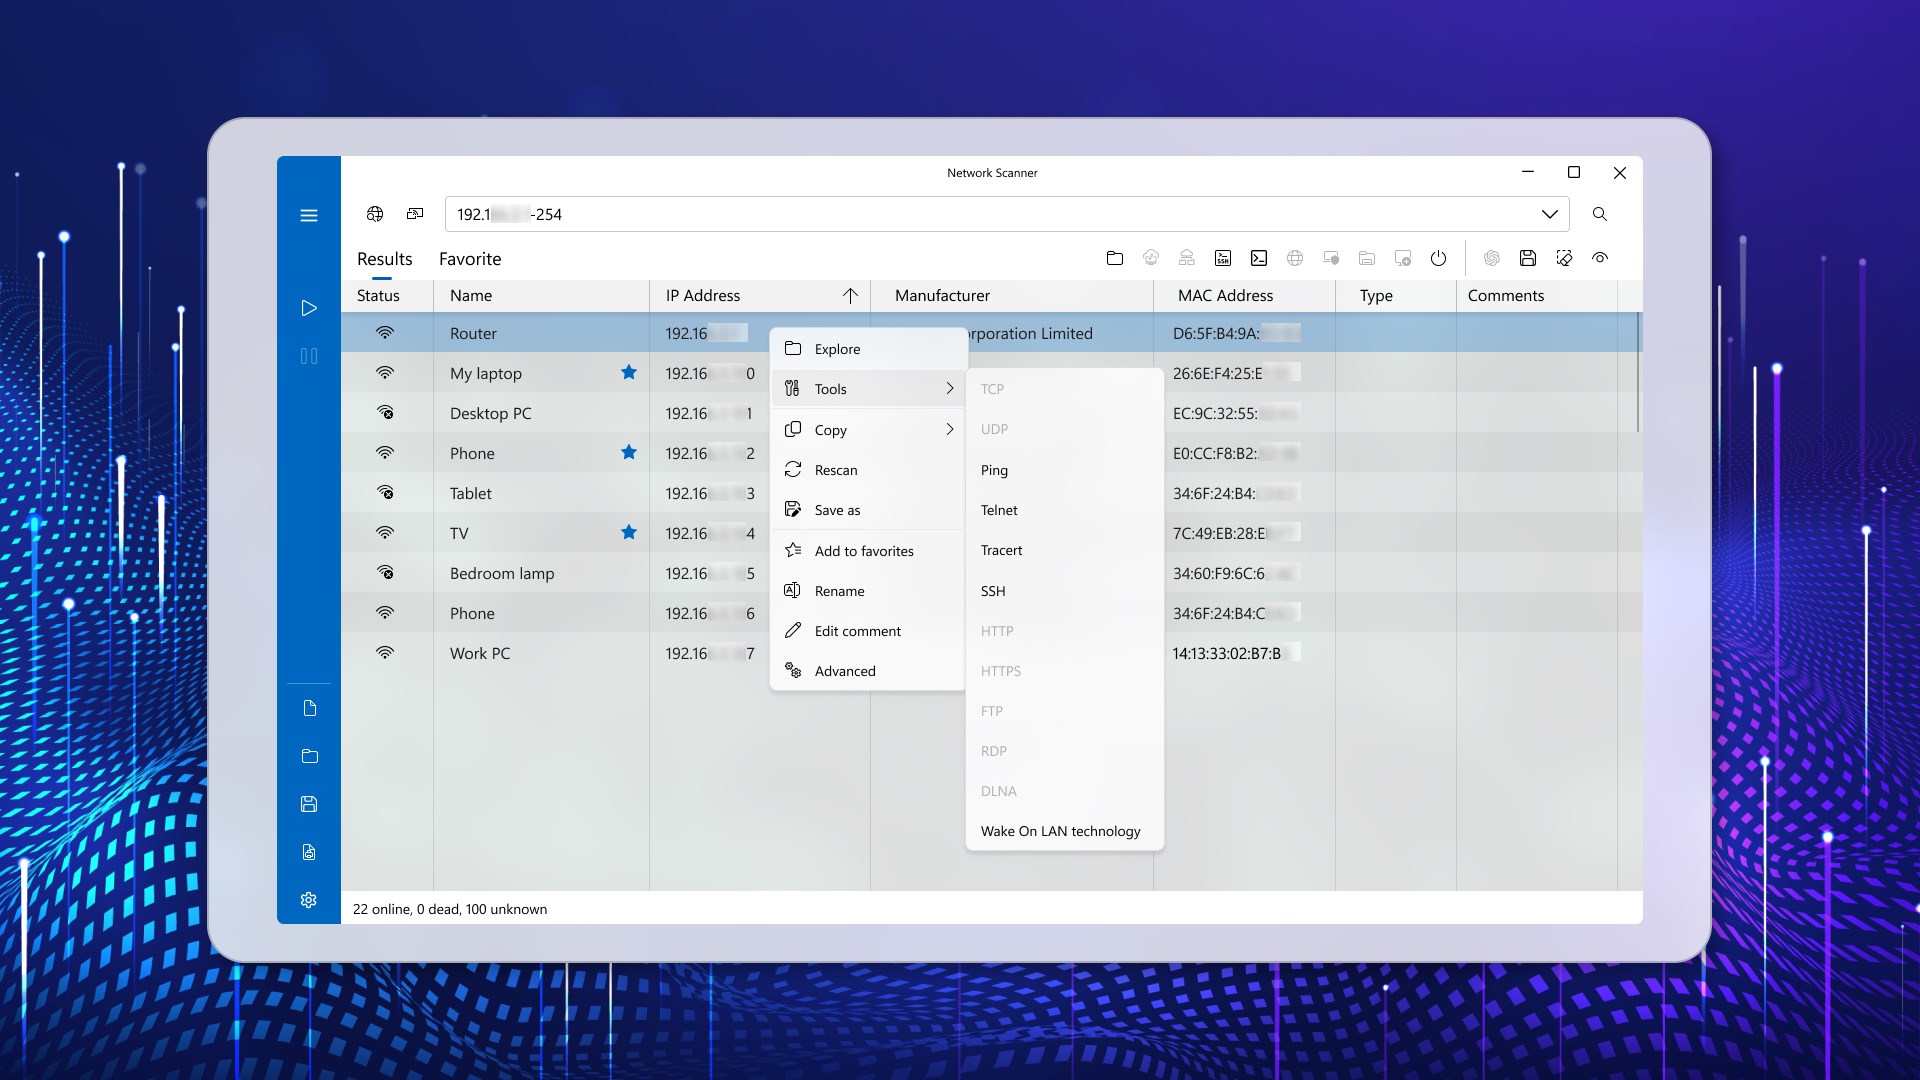Open the command terminal icon on the toolbar
1920x1080 pixels.
tap(1258, 258)
